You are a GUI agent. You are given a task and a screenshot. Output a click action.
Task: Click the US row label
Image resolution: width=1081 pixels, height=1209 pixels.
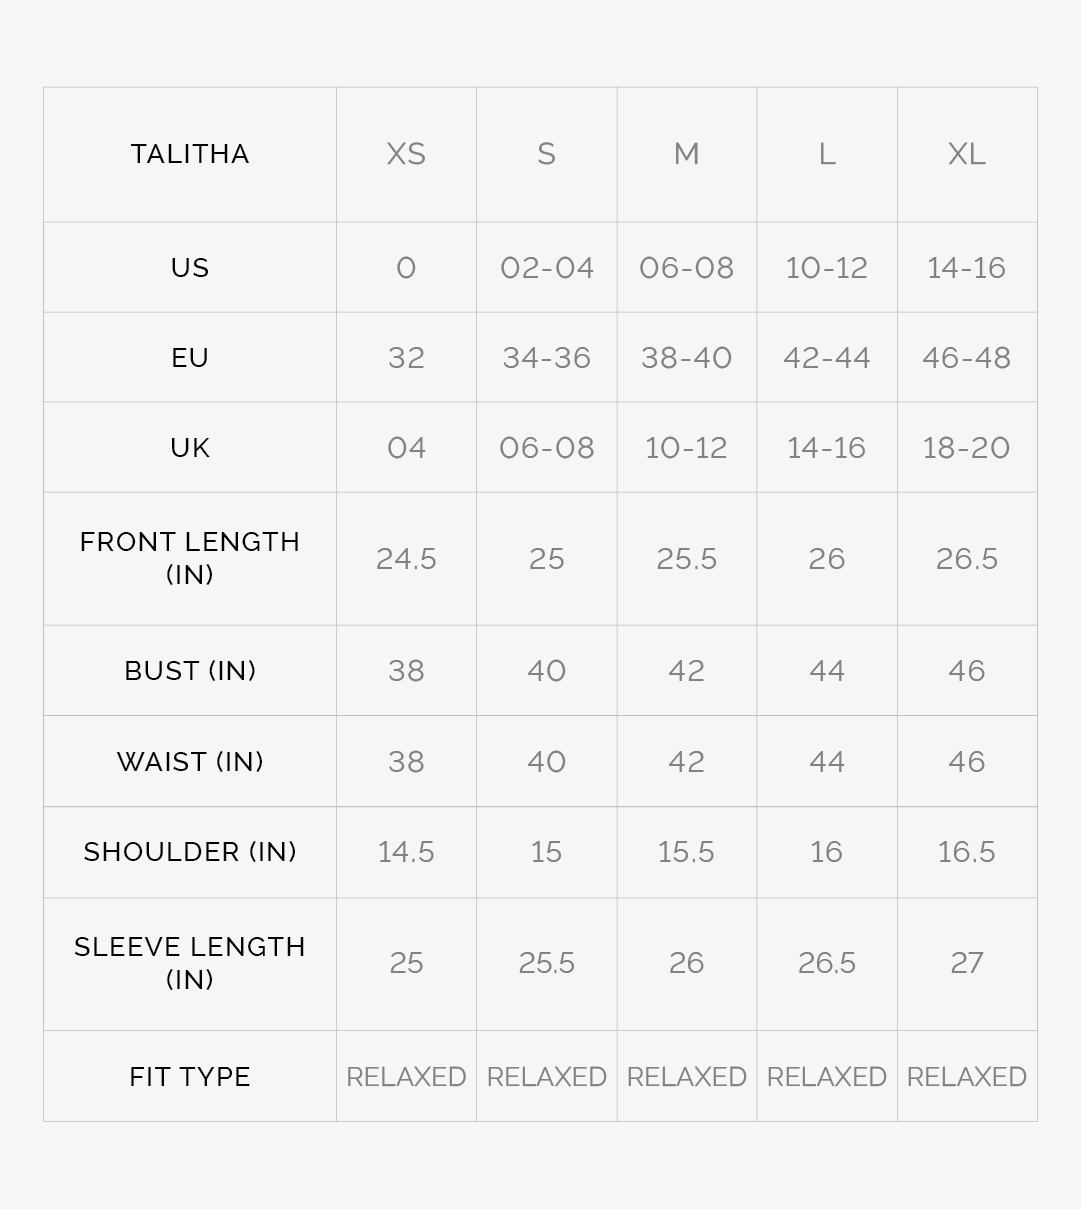[190, 268]
